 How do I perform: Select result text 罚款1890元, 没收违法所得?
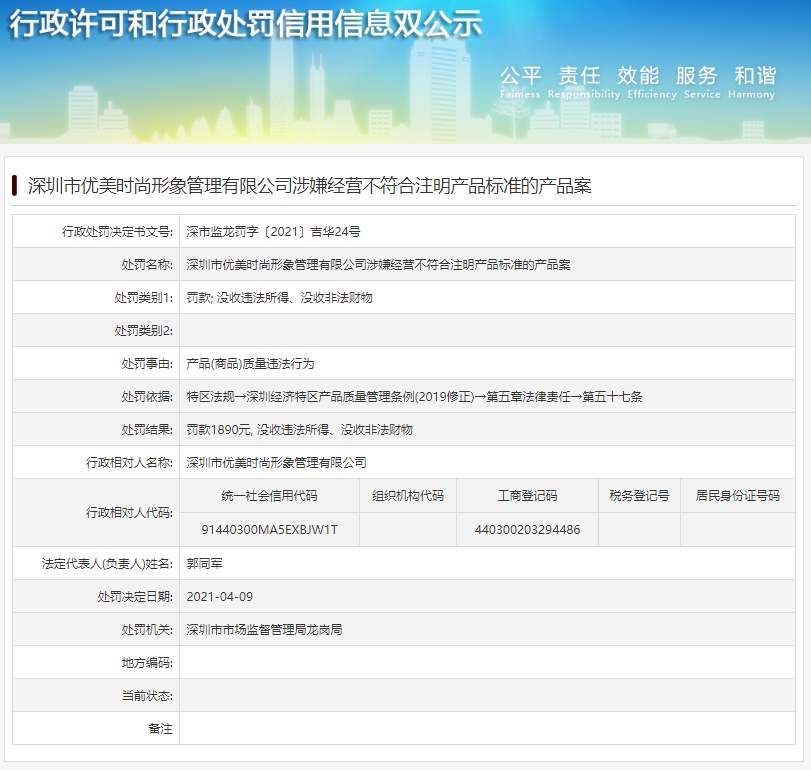coord(258,429)
